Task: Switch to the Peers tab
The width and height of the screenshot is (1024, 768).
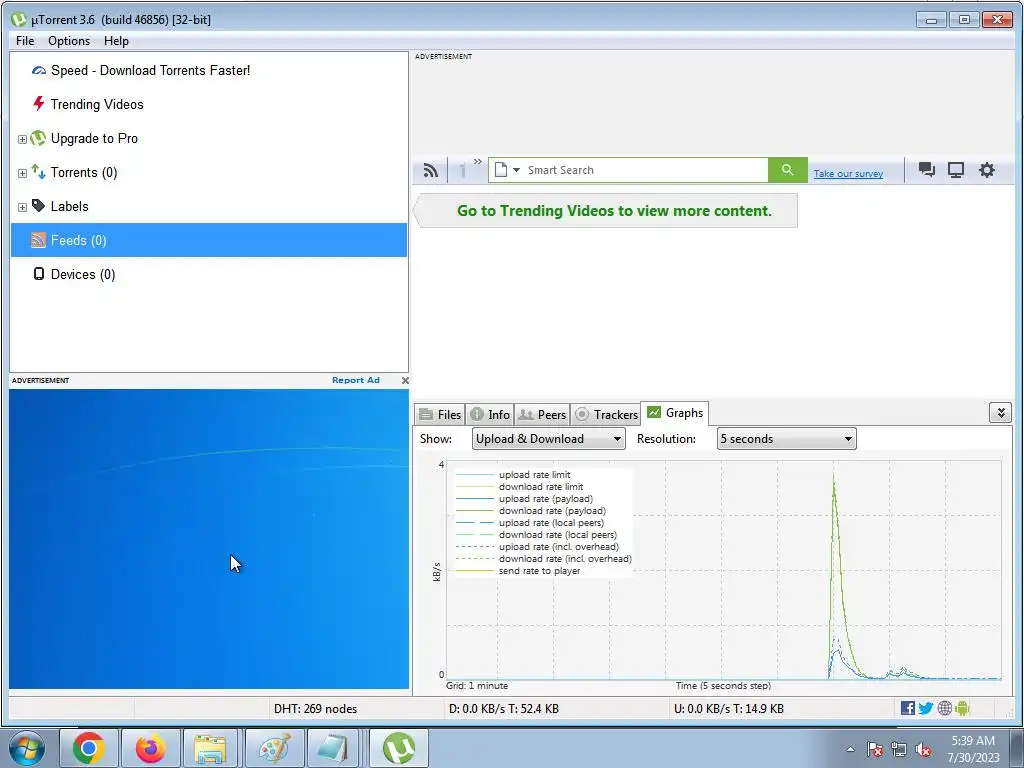Action: (x=542, y=414)
